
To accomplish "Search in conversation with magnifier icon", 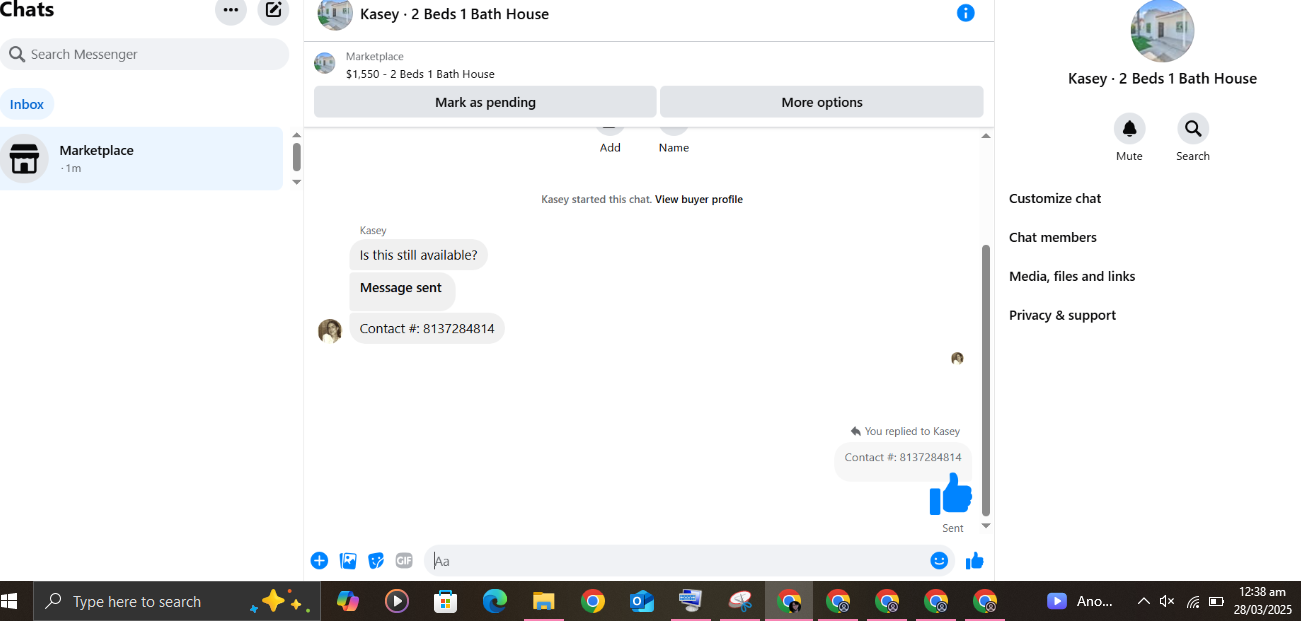I will [x=1192, y=128].
